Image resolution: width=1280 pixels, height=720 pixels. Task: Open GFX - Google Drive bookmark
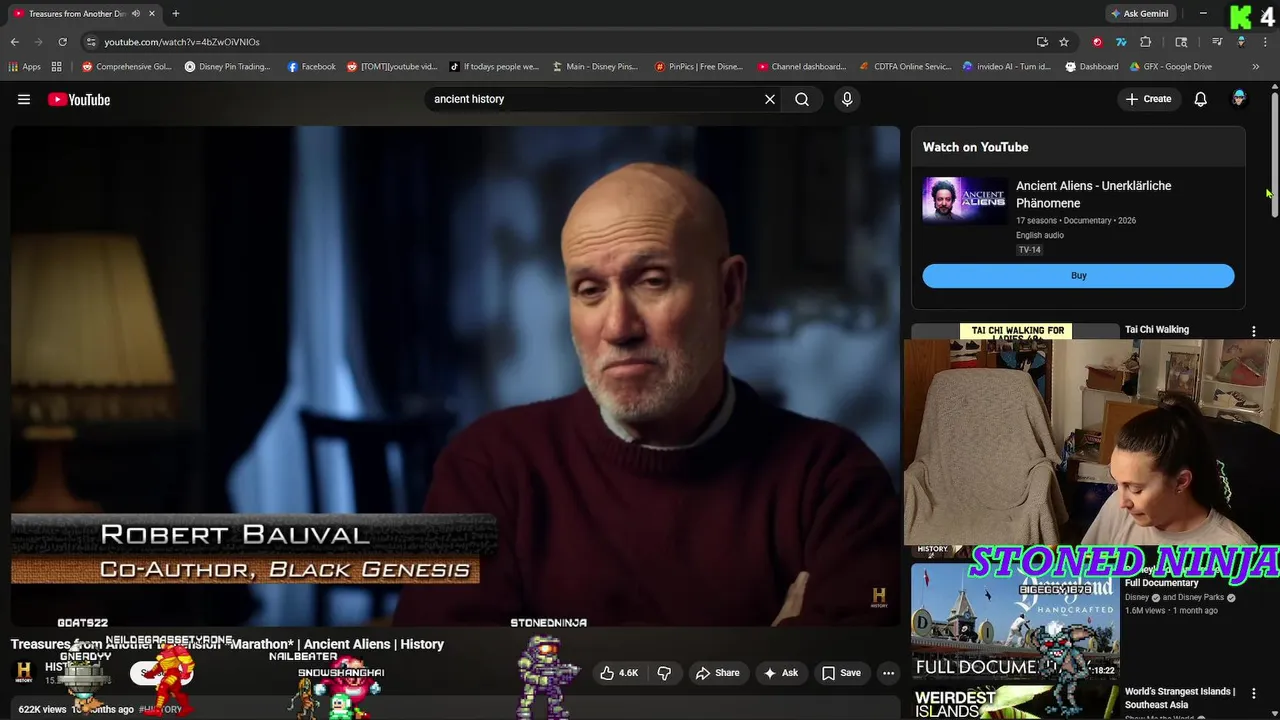1171,67
